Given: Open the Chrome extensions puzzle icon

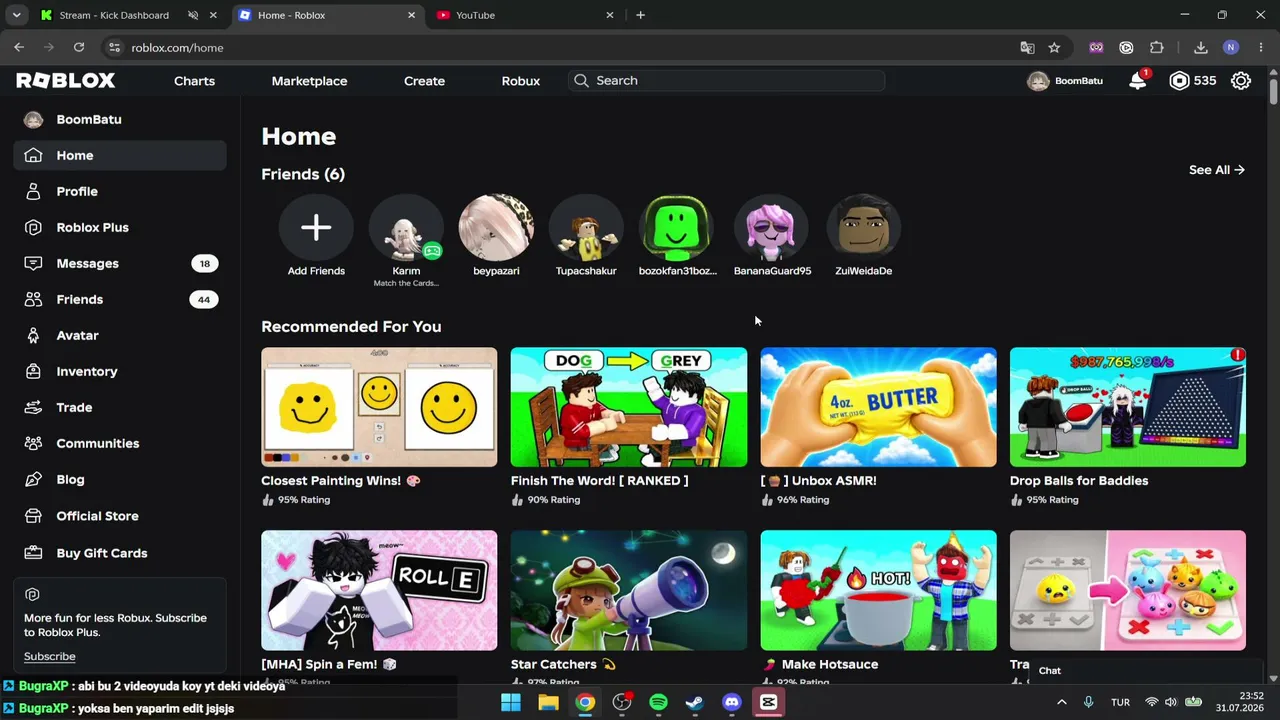Looking at the screenshot, I should (1157, 48).
